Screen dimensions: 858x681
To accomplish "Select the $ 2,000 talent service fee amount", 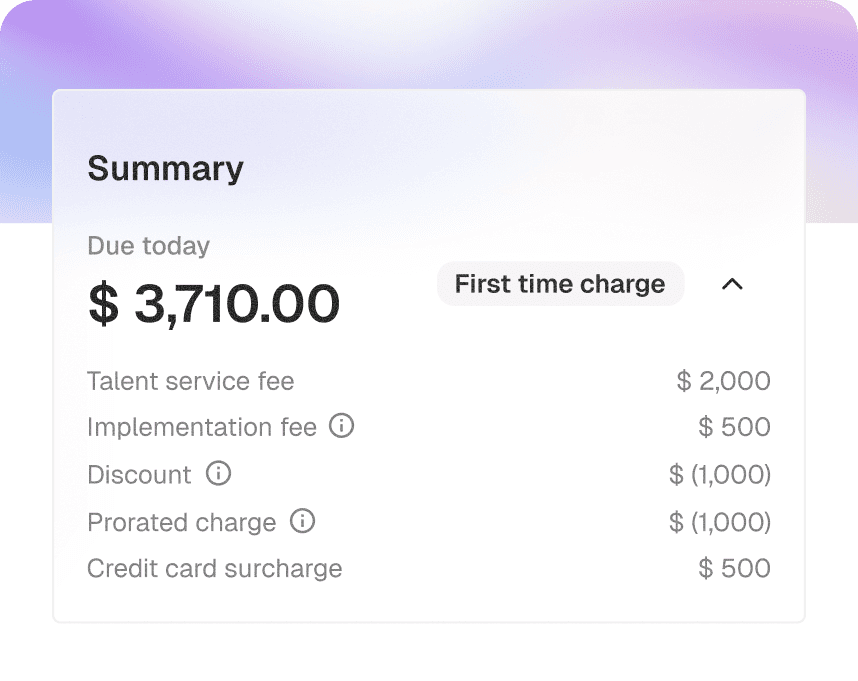I will coord(724,381).
